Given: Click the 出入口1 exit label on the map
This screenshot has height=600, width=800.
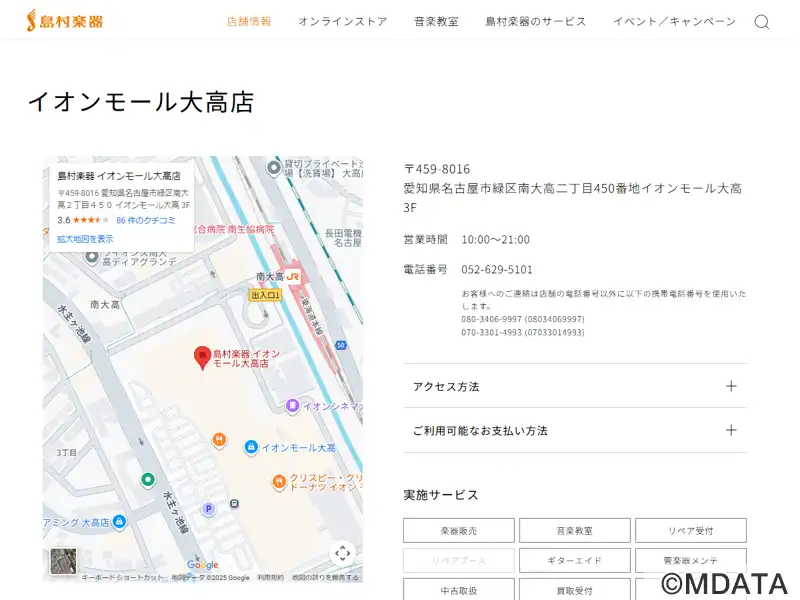Looking at the screenshot, I should (265, 295).
